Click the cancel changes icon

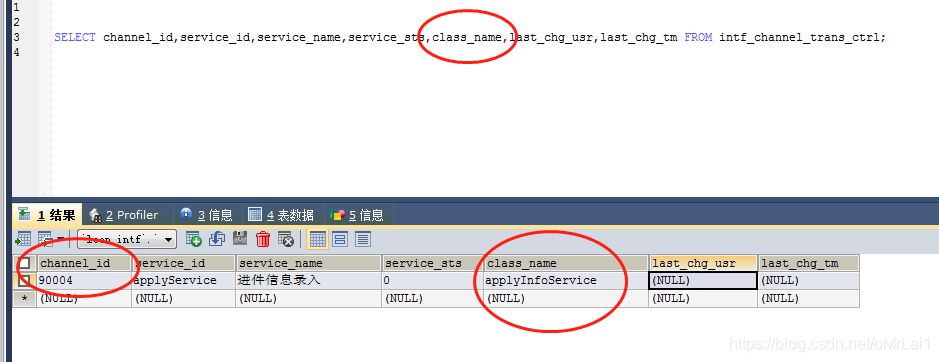pos(286,240)
